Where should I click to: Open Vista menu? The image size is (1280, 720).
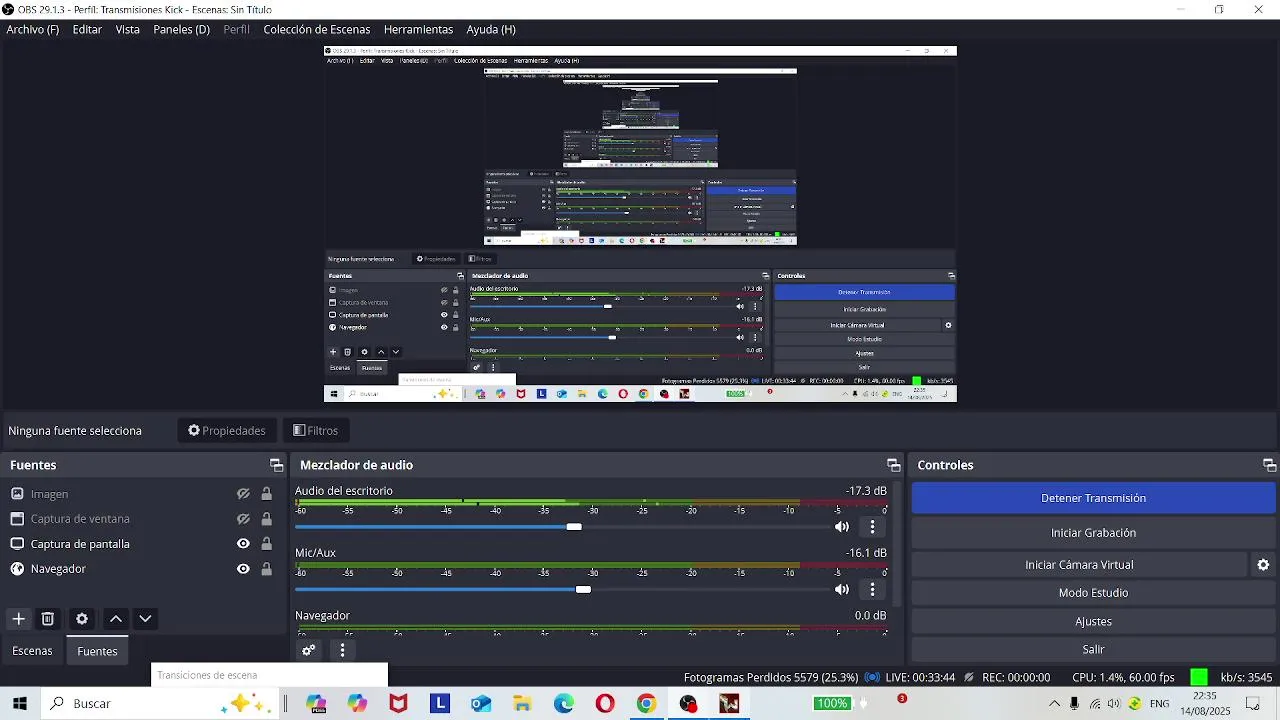(128, 30)
